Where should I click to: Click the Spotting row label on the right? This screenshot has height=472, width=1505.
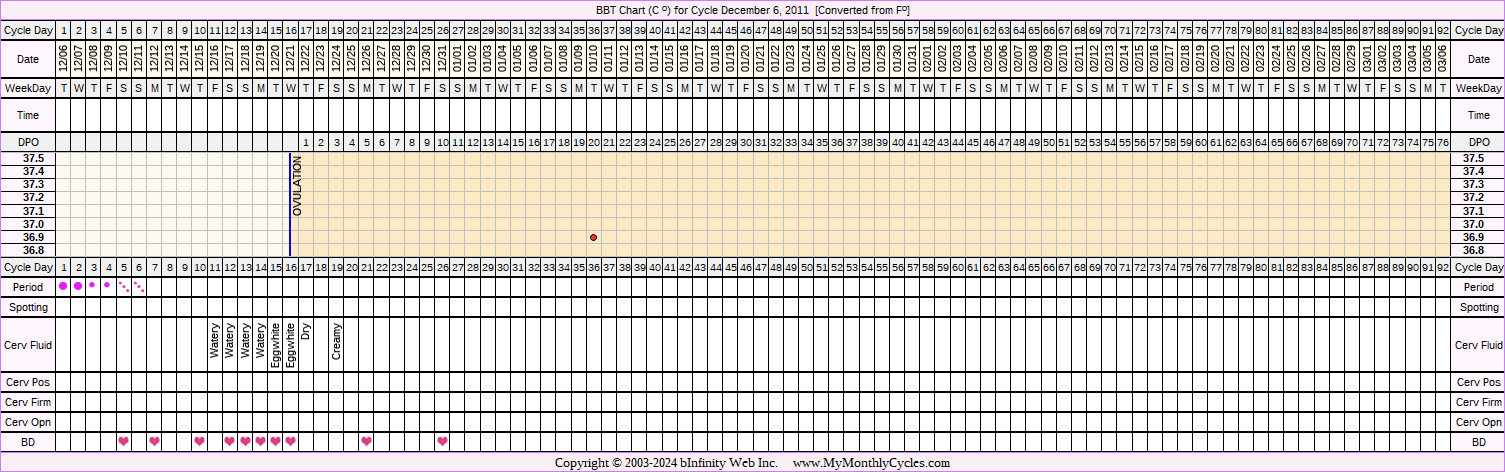click(x=1478, y=307)
